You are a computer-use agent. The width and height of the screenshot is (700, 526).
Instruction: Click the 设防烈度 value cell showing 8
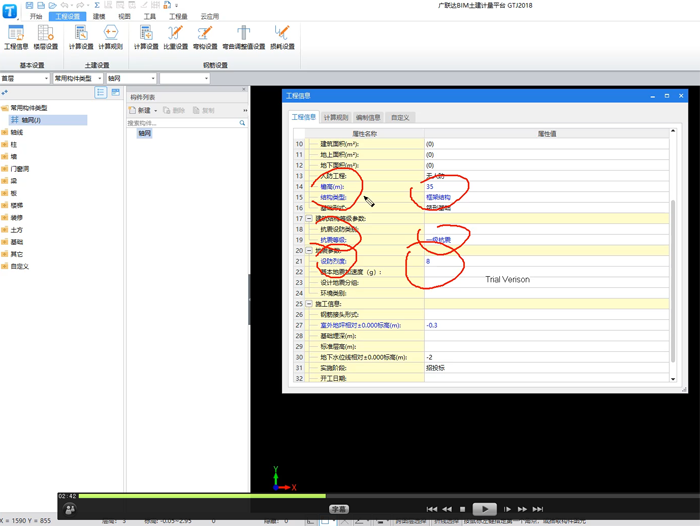pos(546,261)
